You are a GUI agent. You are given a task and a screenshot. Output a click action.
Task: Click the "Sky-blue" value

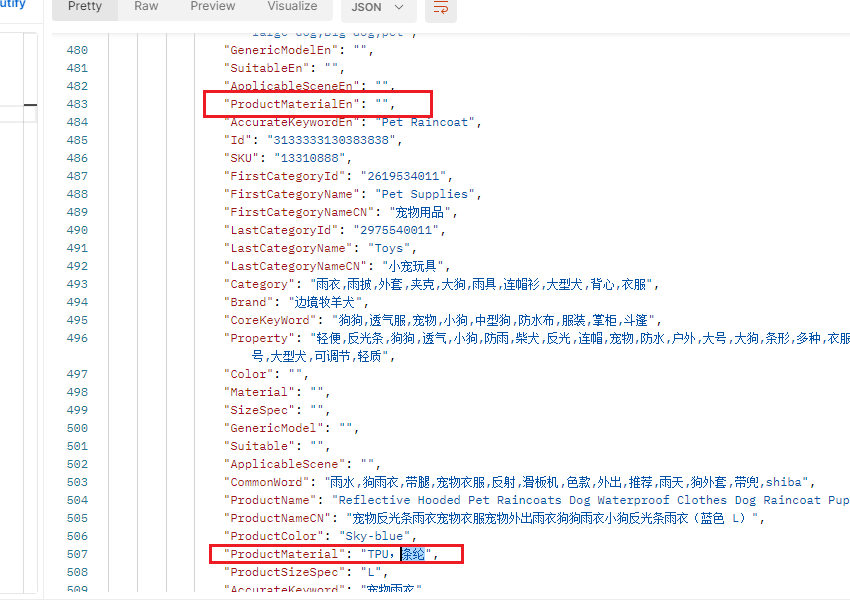pos(374,536)
